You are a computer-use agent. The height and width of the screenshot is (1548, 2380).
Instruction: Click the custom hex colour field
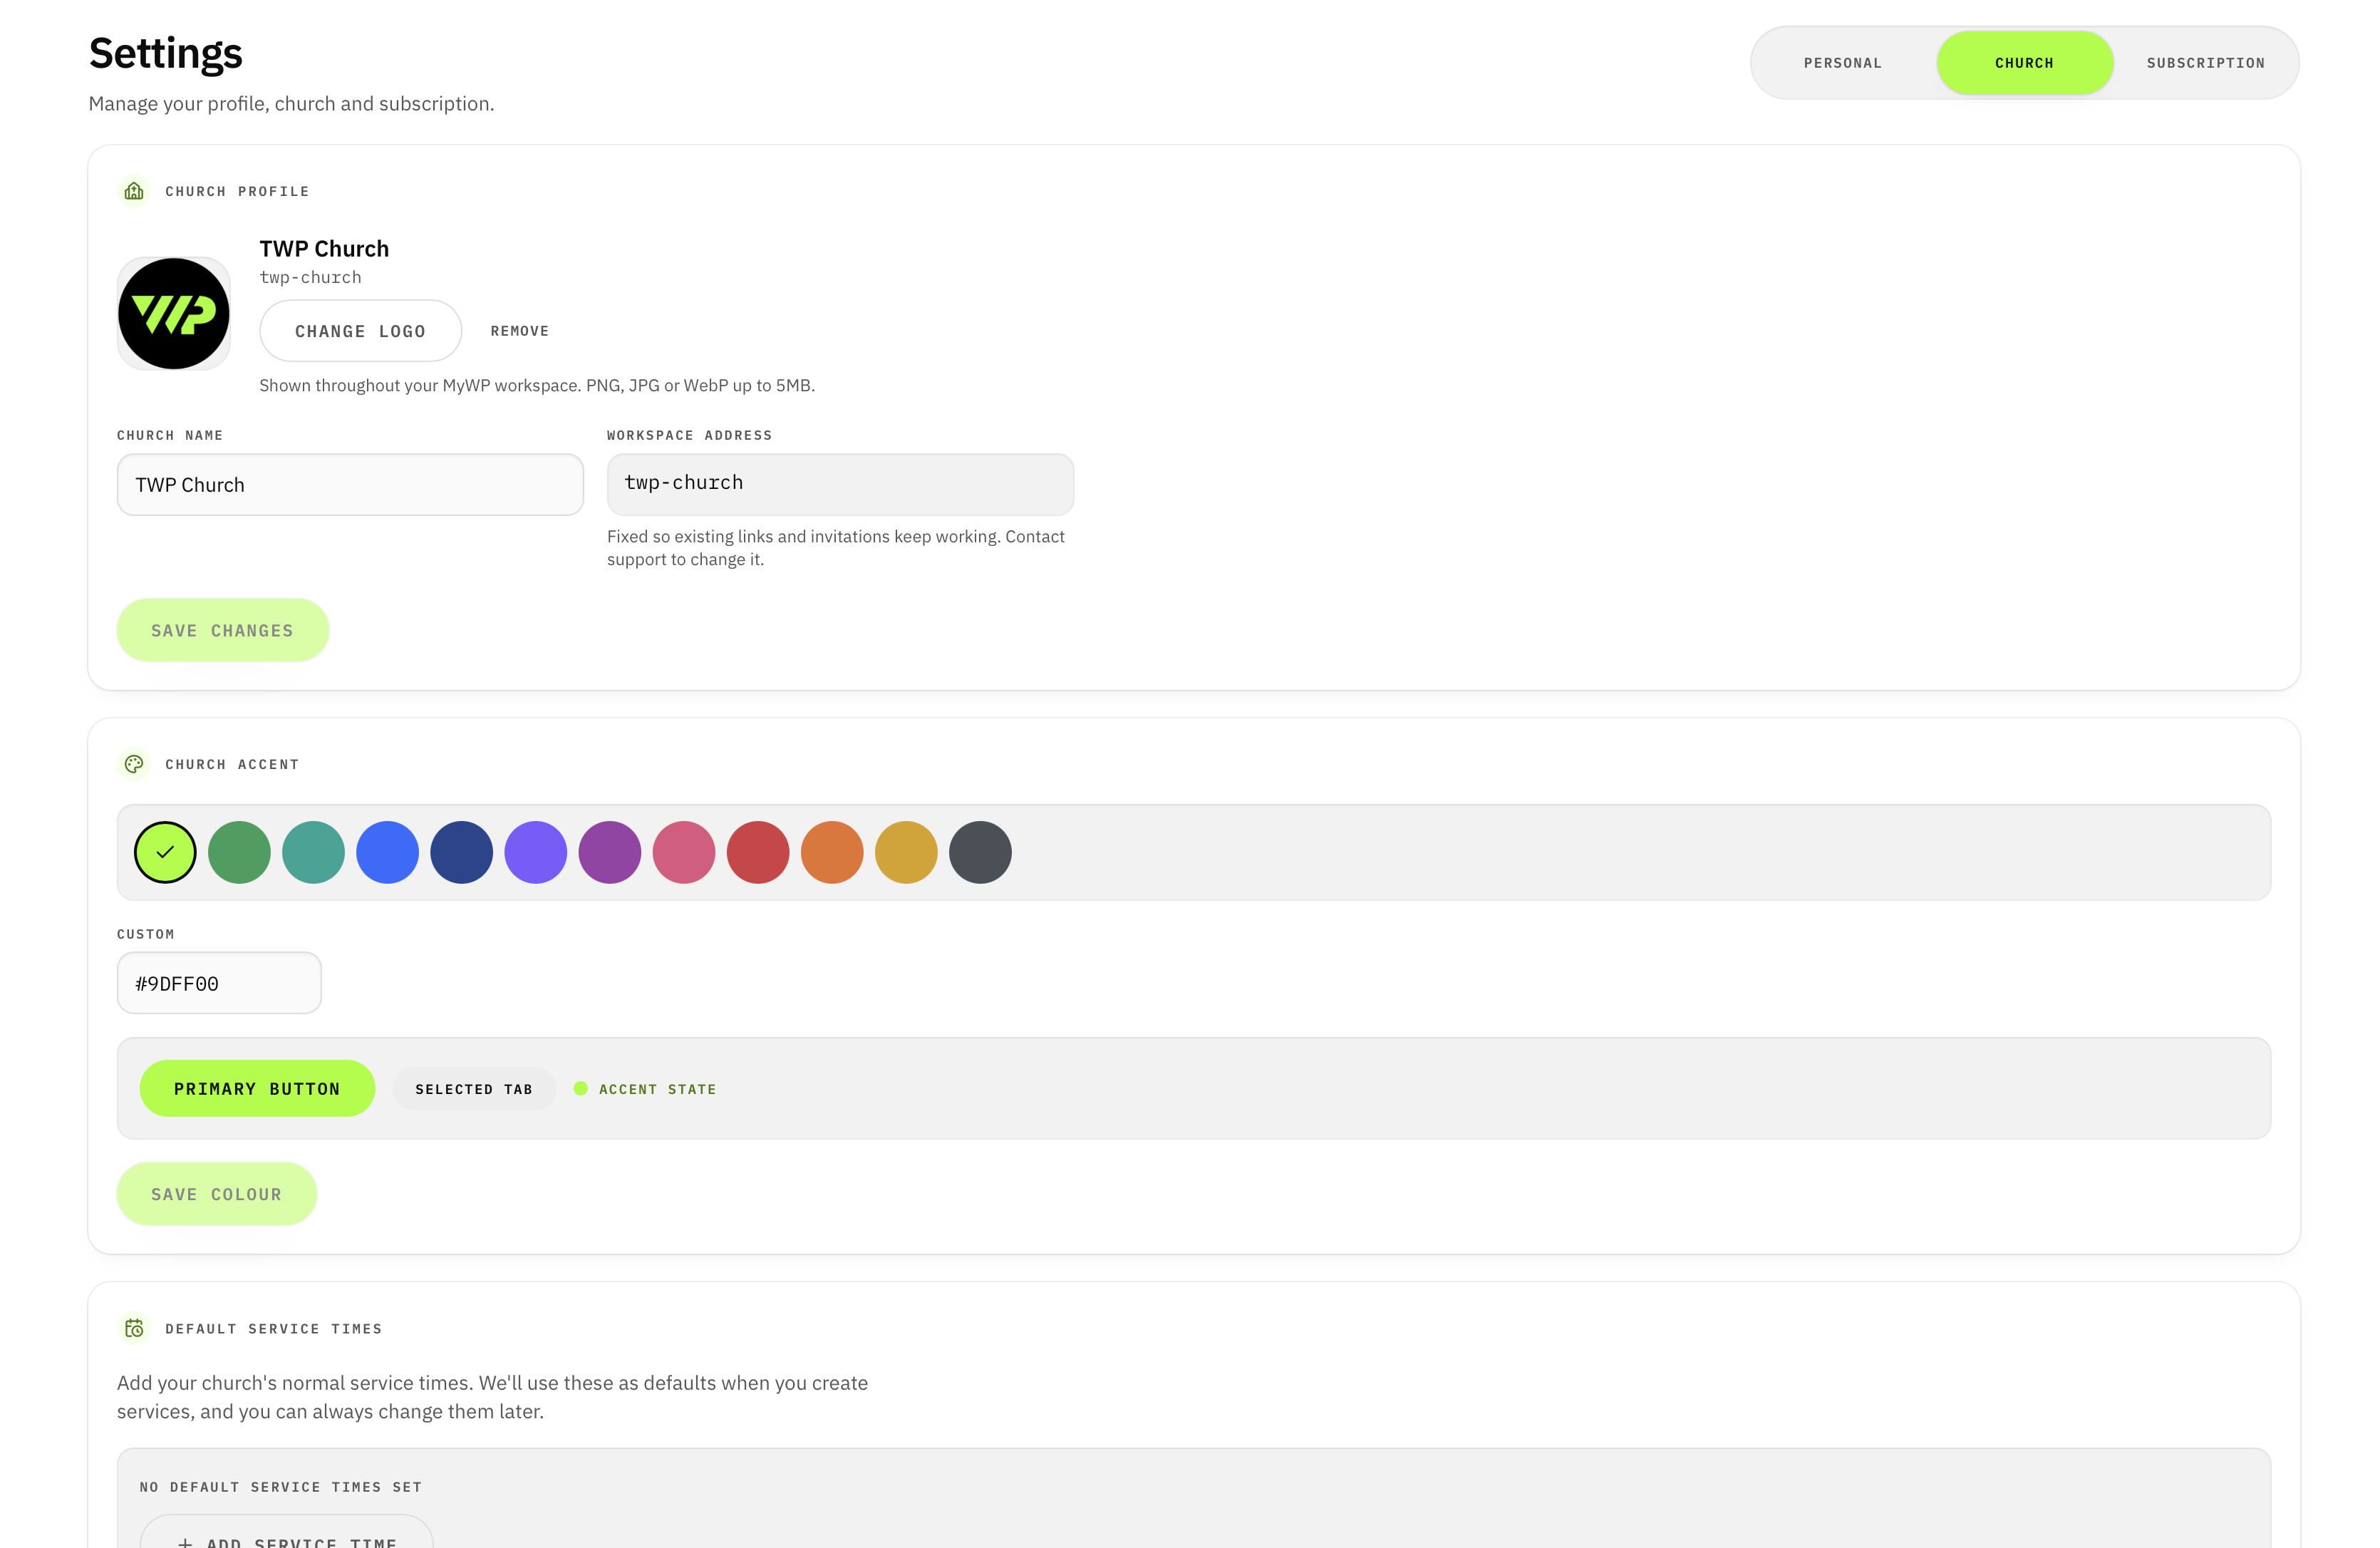coord(219,983)
